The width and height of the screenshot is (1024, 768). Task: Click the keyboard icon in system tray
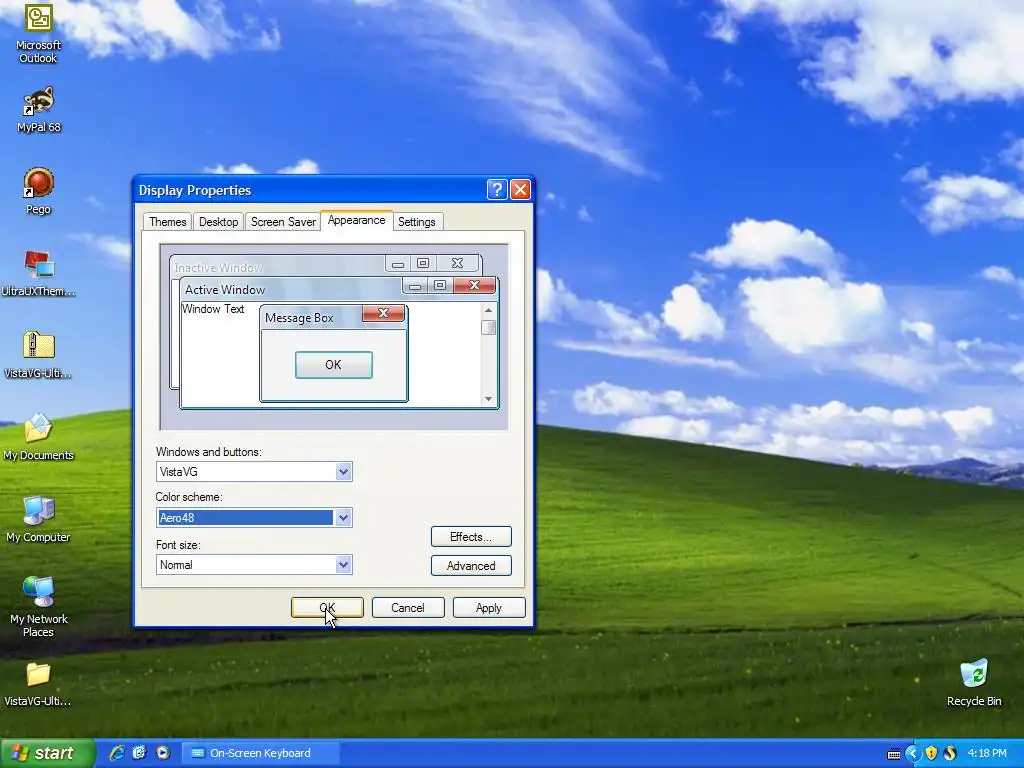point(894,754)
